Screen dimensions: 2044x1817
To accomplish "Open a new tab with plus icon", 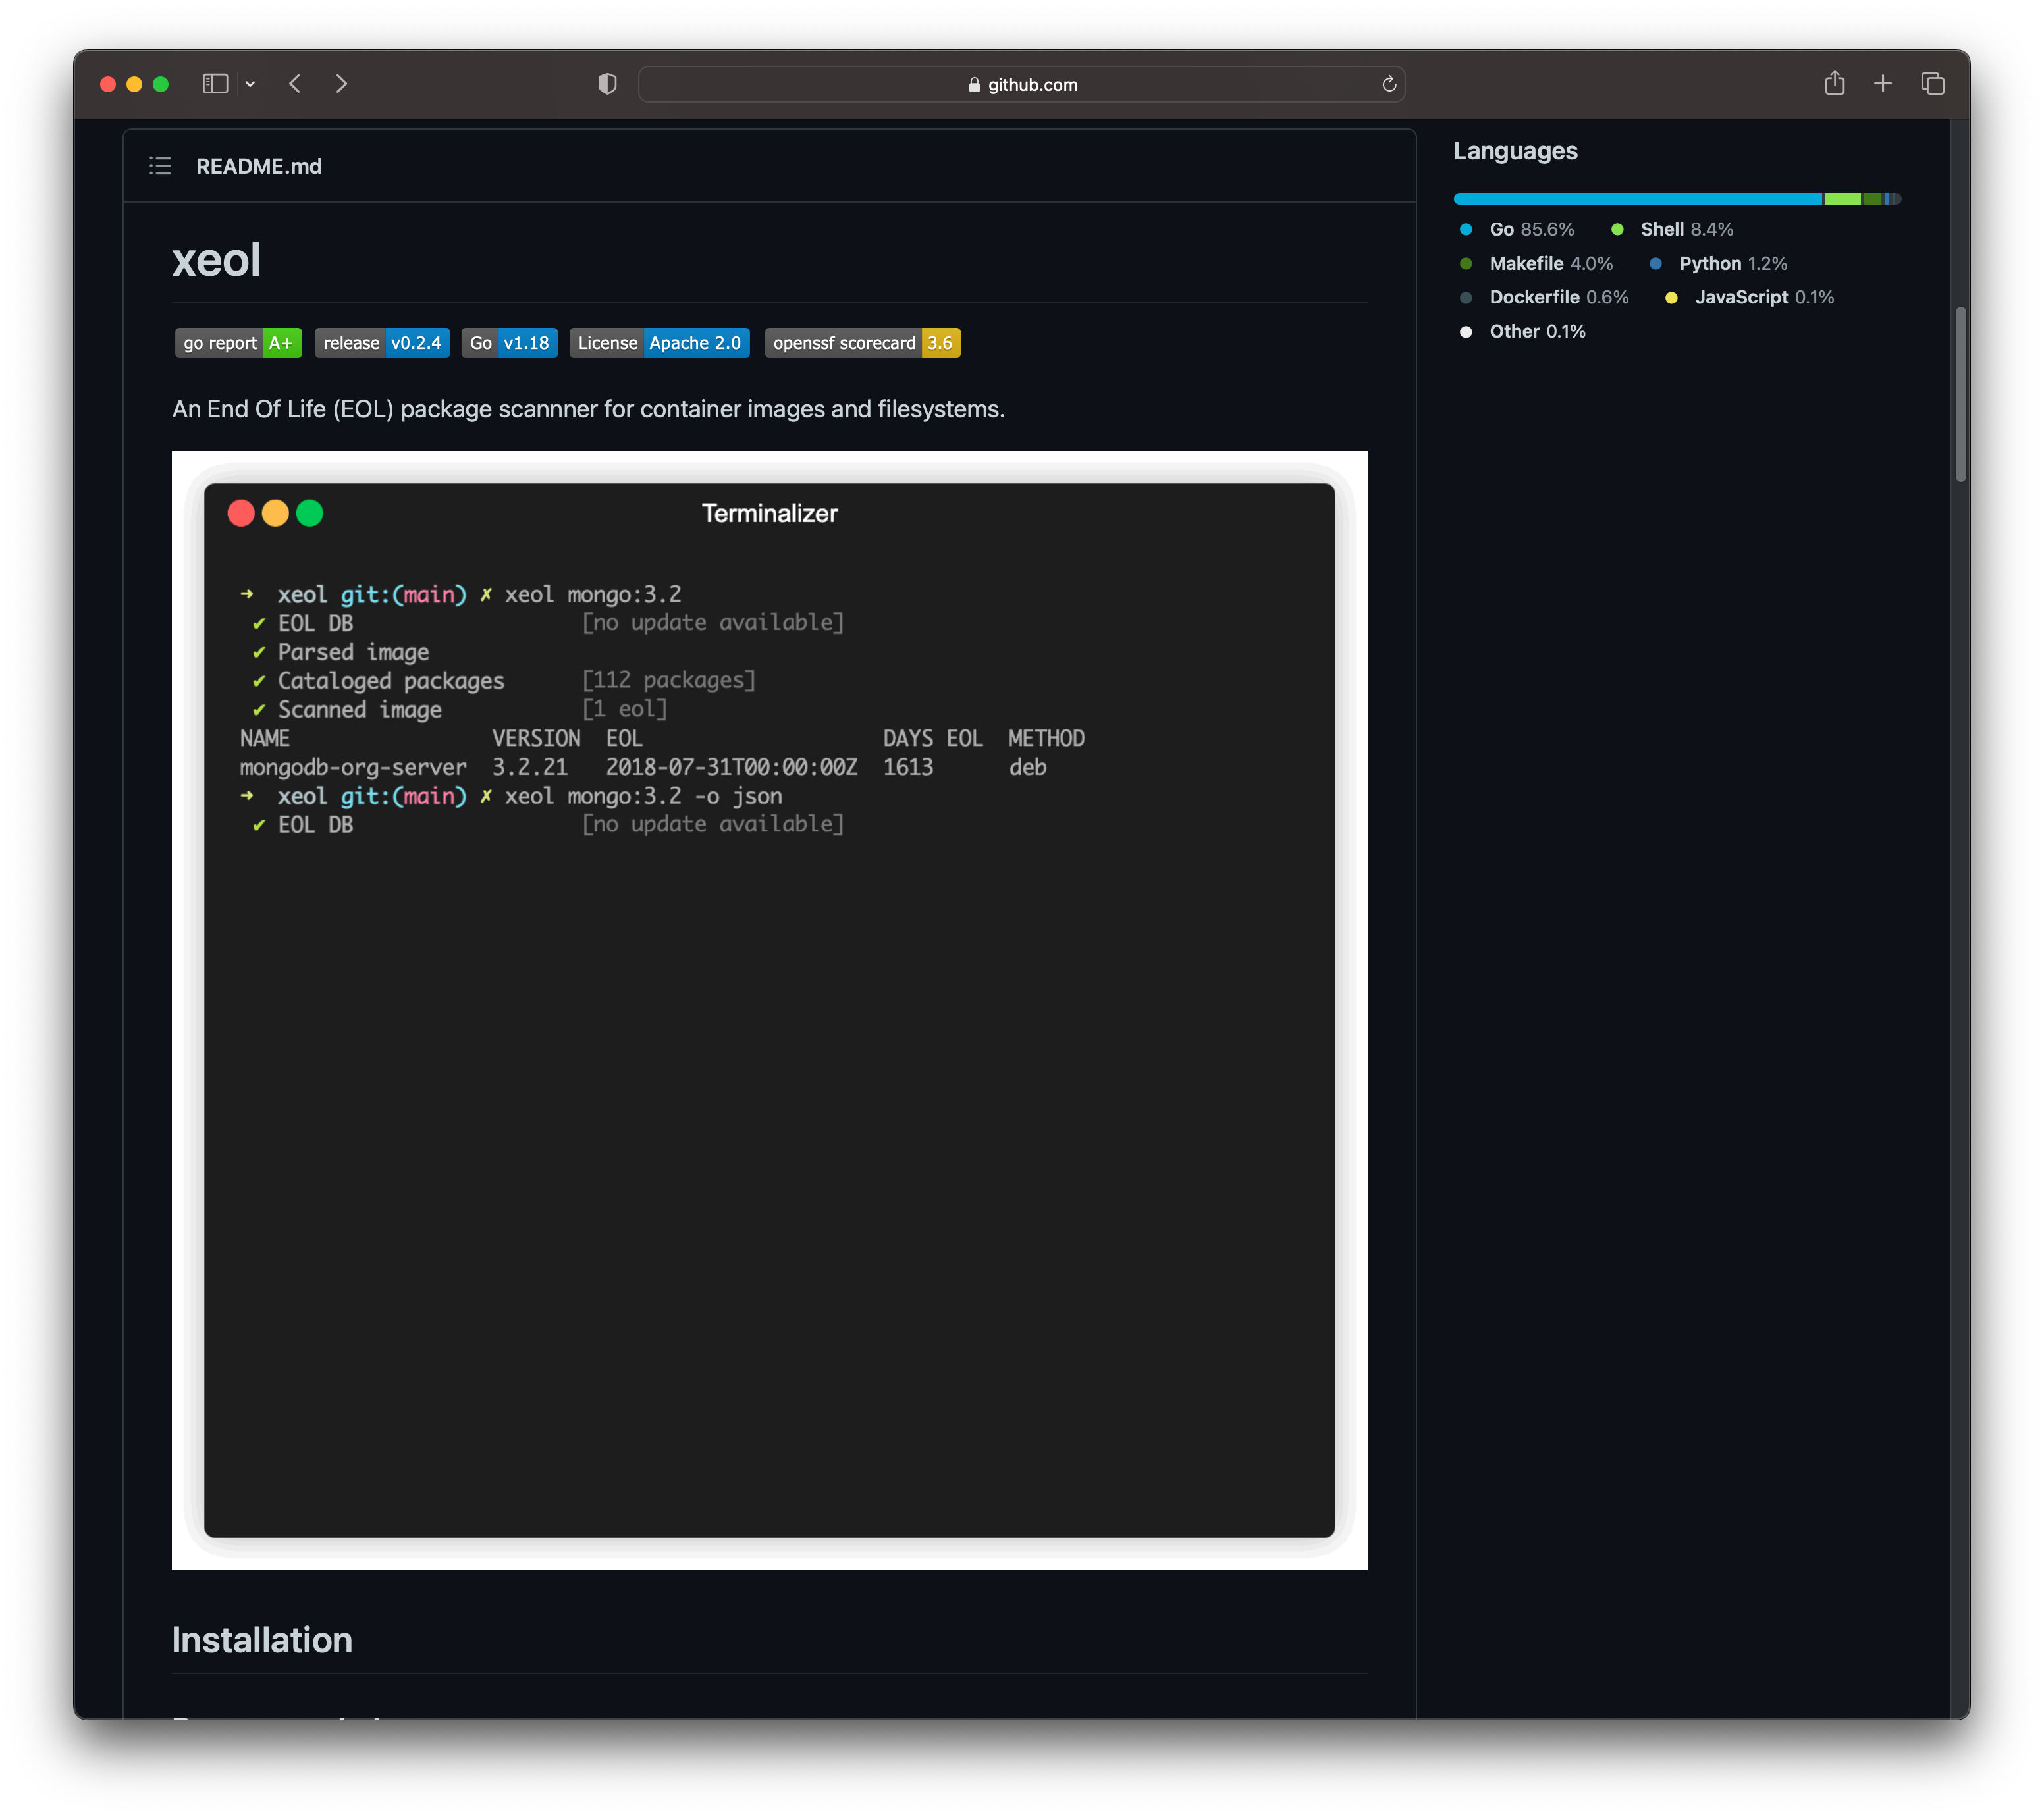I will tap(1882, 84).
